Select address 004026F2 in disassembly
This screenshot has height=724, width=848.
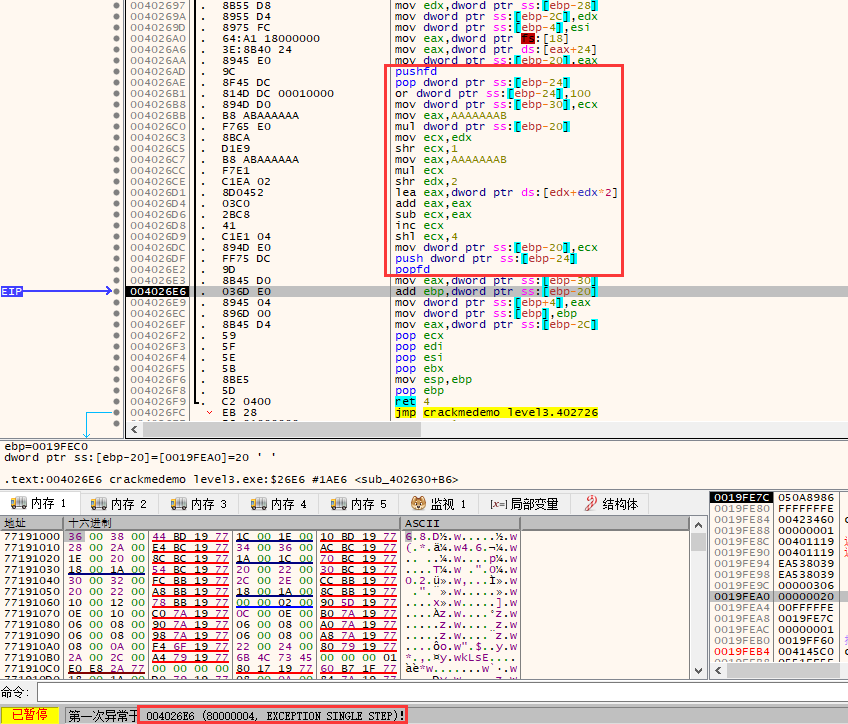(x=158, y=335)
